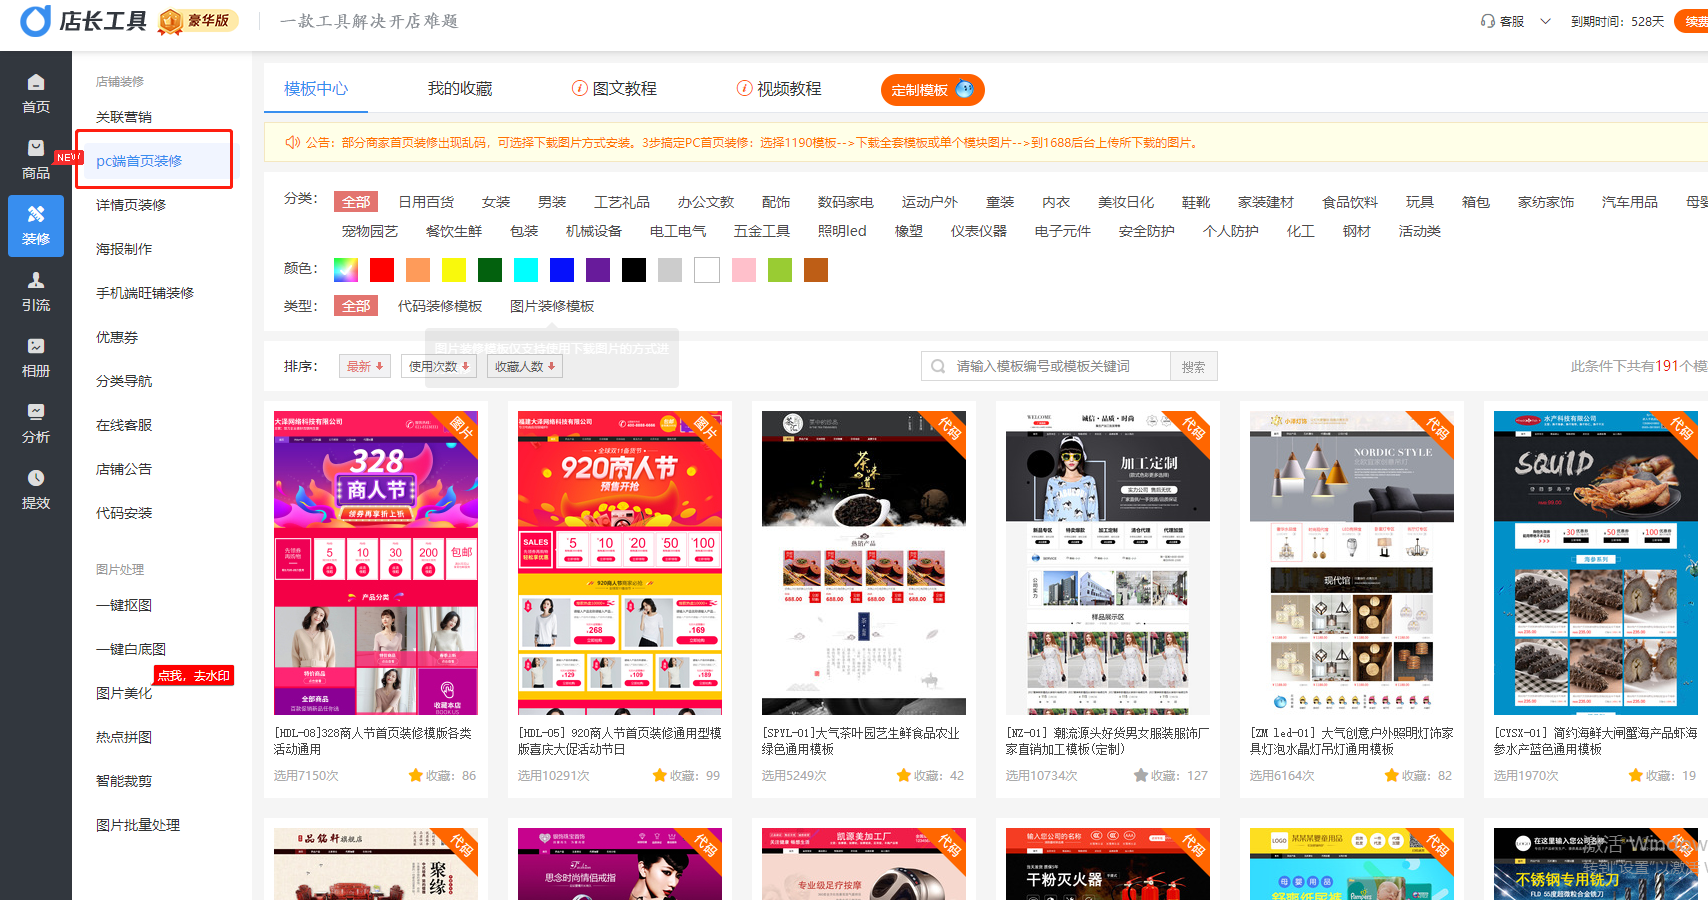The height and width of the screenshot is (900, 1708).
Task: Open the 图文教程 tab
Action: [x=614, y=89]
